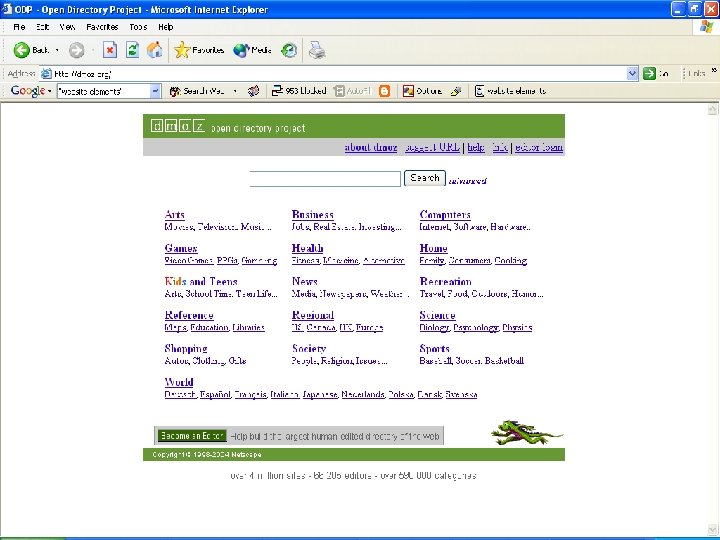Open the News category

tap(304, 281)
